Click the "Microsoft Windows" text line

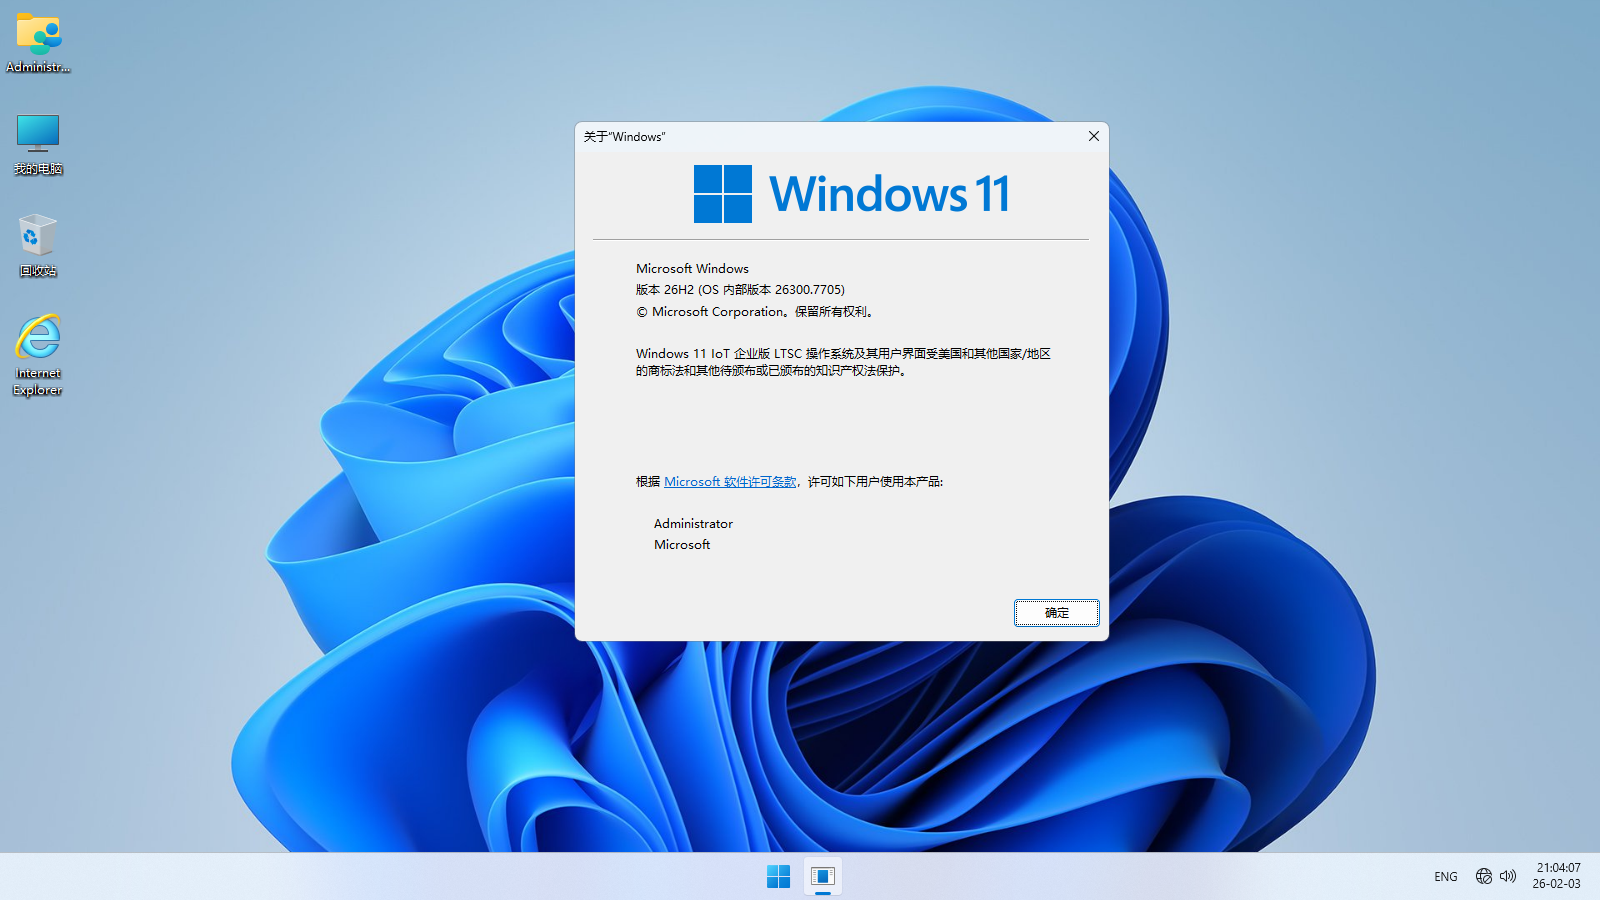click(x=692, y=269)
